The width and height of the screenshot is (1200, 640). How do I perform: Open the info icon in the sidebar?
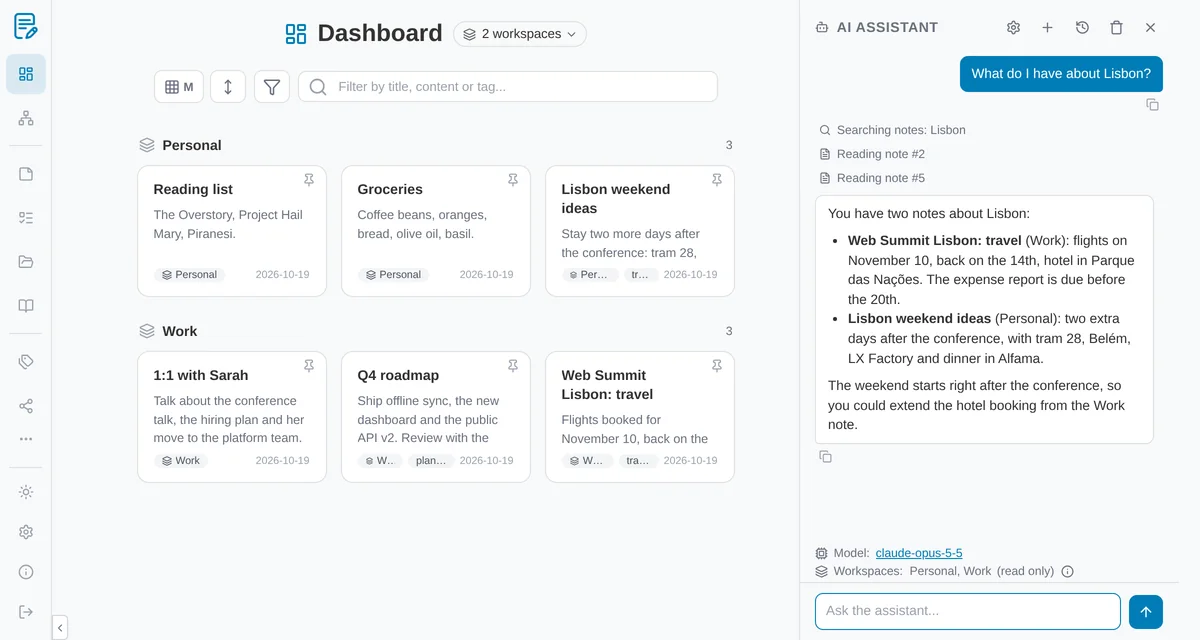[x=26, y=572]
